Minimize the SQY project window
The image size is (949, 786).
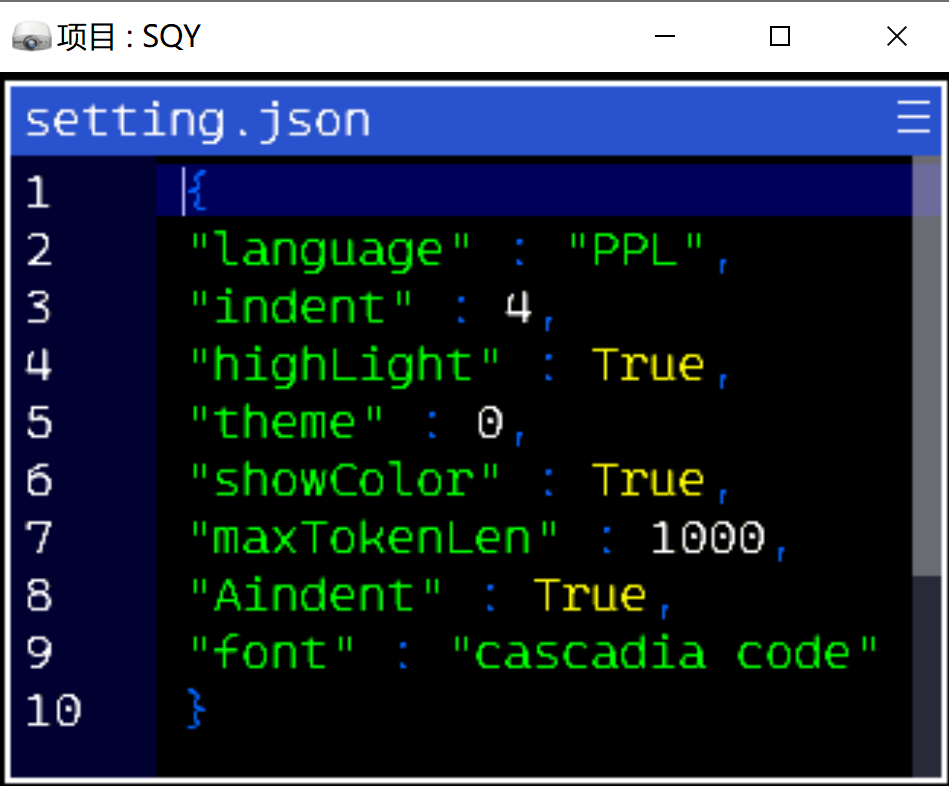pyautogui.click(x=665, y=36)
